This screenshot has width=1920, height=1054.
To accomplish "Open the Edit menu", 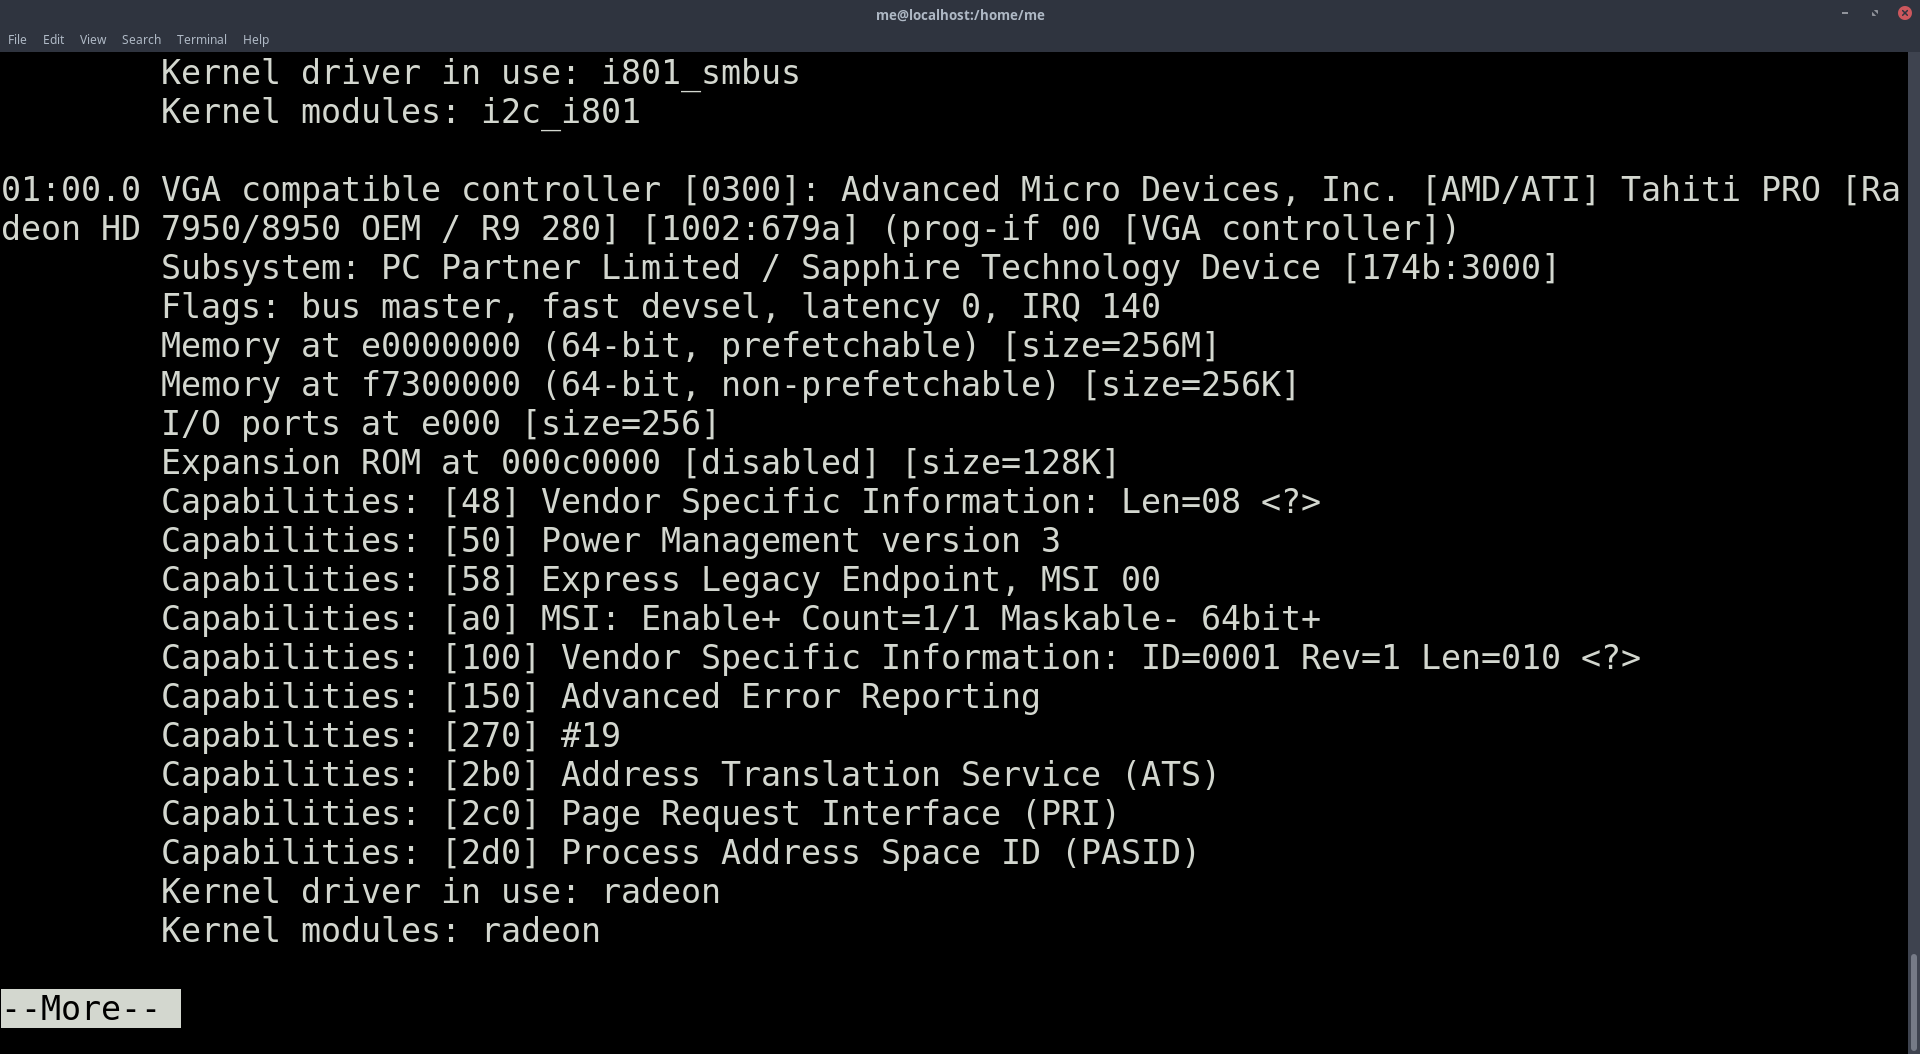I will coord(52,39).
